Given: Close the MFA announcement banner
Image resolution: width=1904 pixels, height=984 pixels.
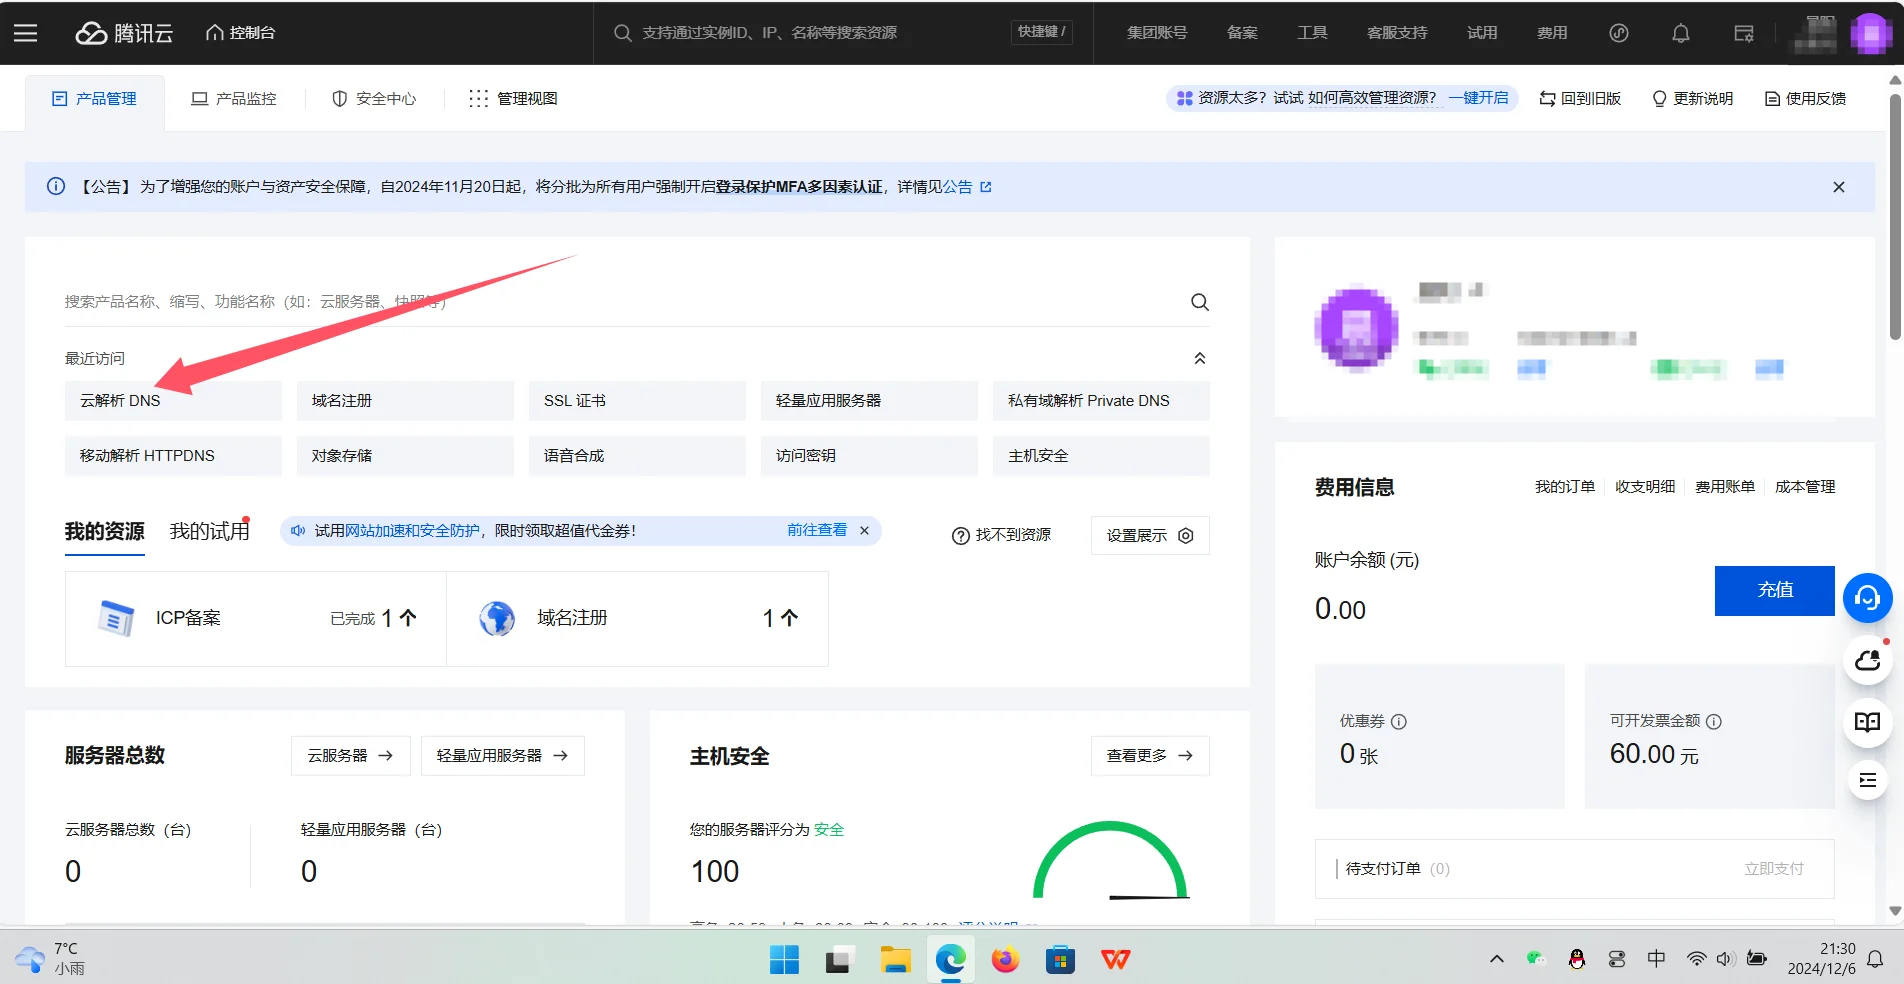Looking at the screenshot, I should click(x=1838, y=187).
